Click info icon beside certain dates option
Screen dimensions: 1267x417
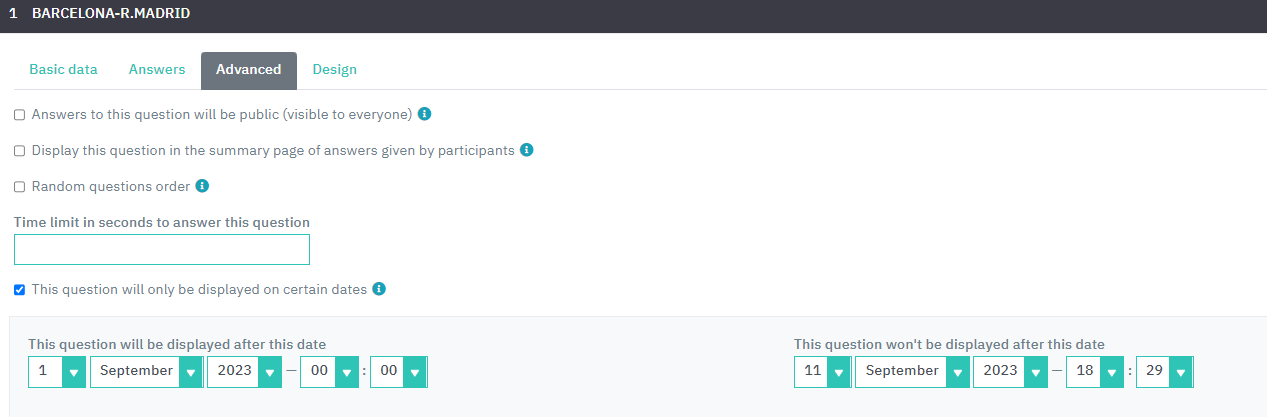[x=379, y=289]
